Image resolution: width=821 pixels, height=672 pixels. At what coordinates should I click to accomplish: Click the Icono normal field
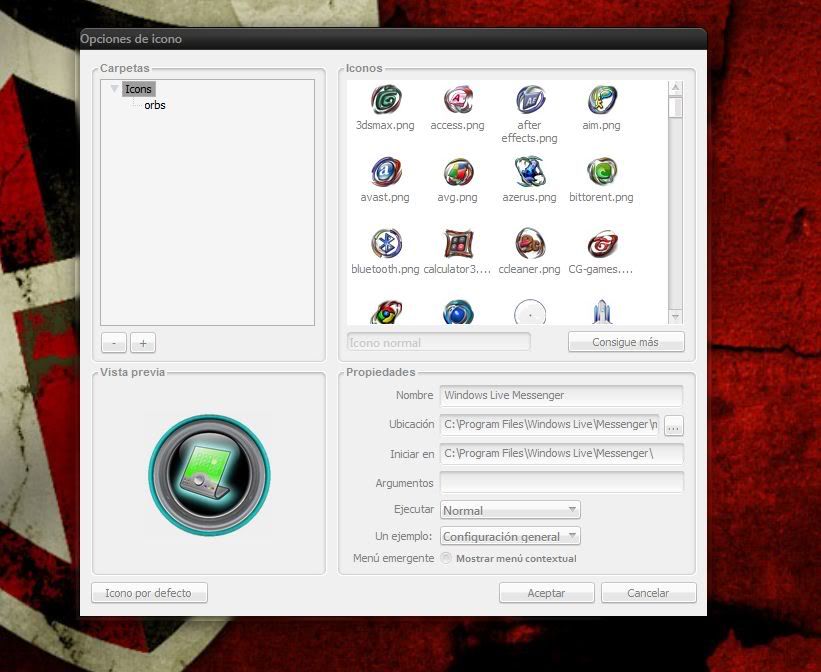click(439, 343)
